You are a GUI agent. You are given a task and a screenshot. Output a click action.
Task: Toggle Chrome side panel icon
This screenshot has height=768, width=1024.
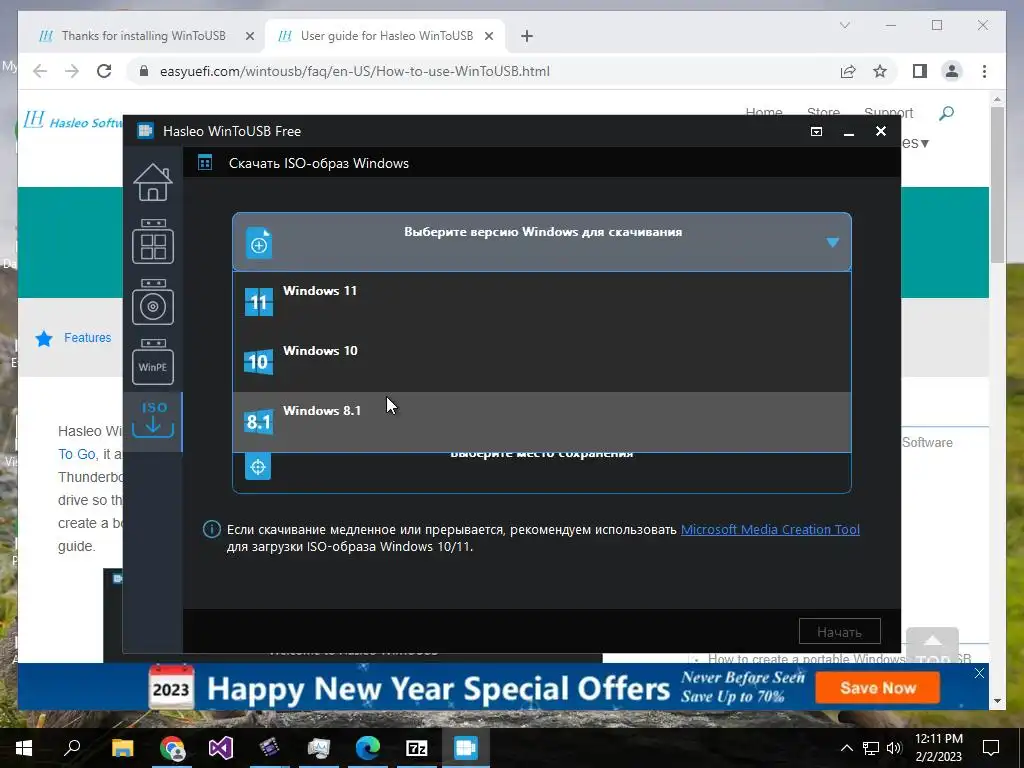pyautogui.click(x=920, y=71)
